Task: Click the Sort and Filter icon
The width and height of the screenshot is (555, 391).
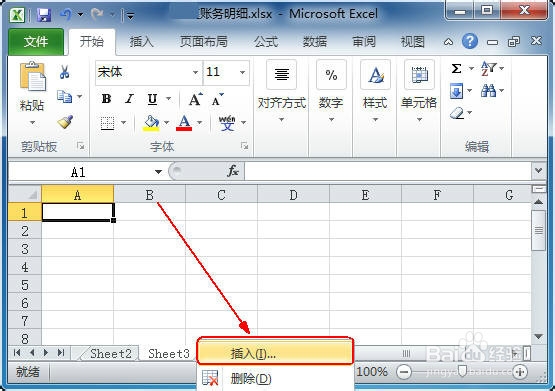Action: 488,68
